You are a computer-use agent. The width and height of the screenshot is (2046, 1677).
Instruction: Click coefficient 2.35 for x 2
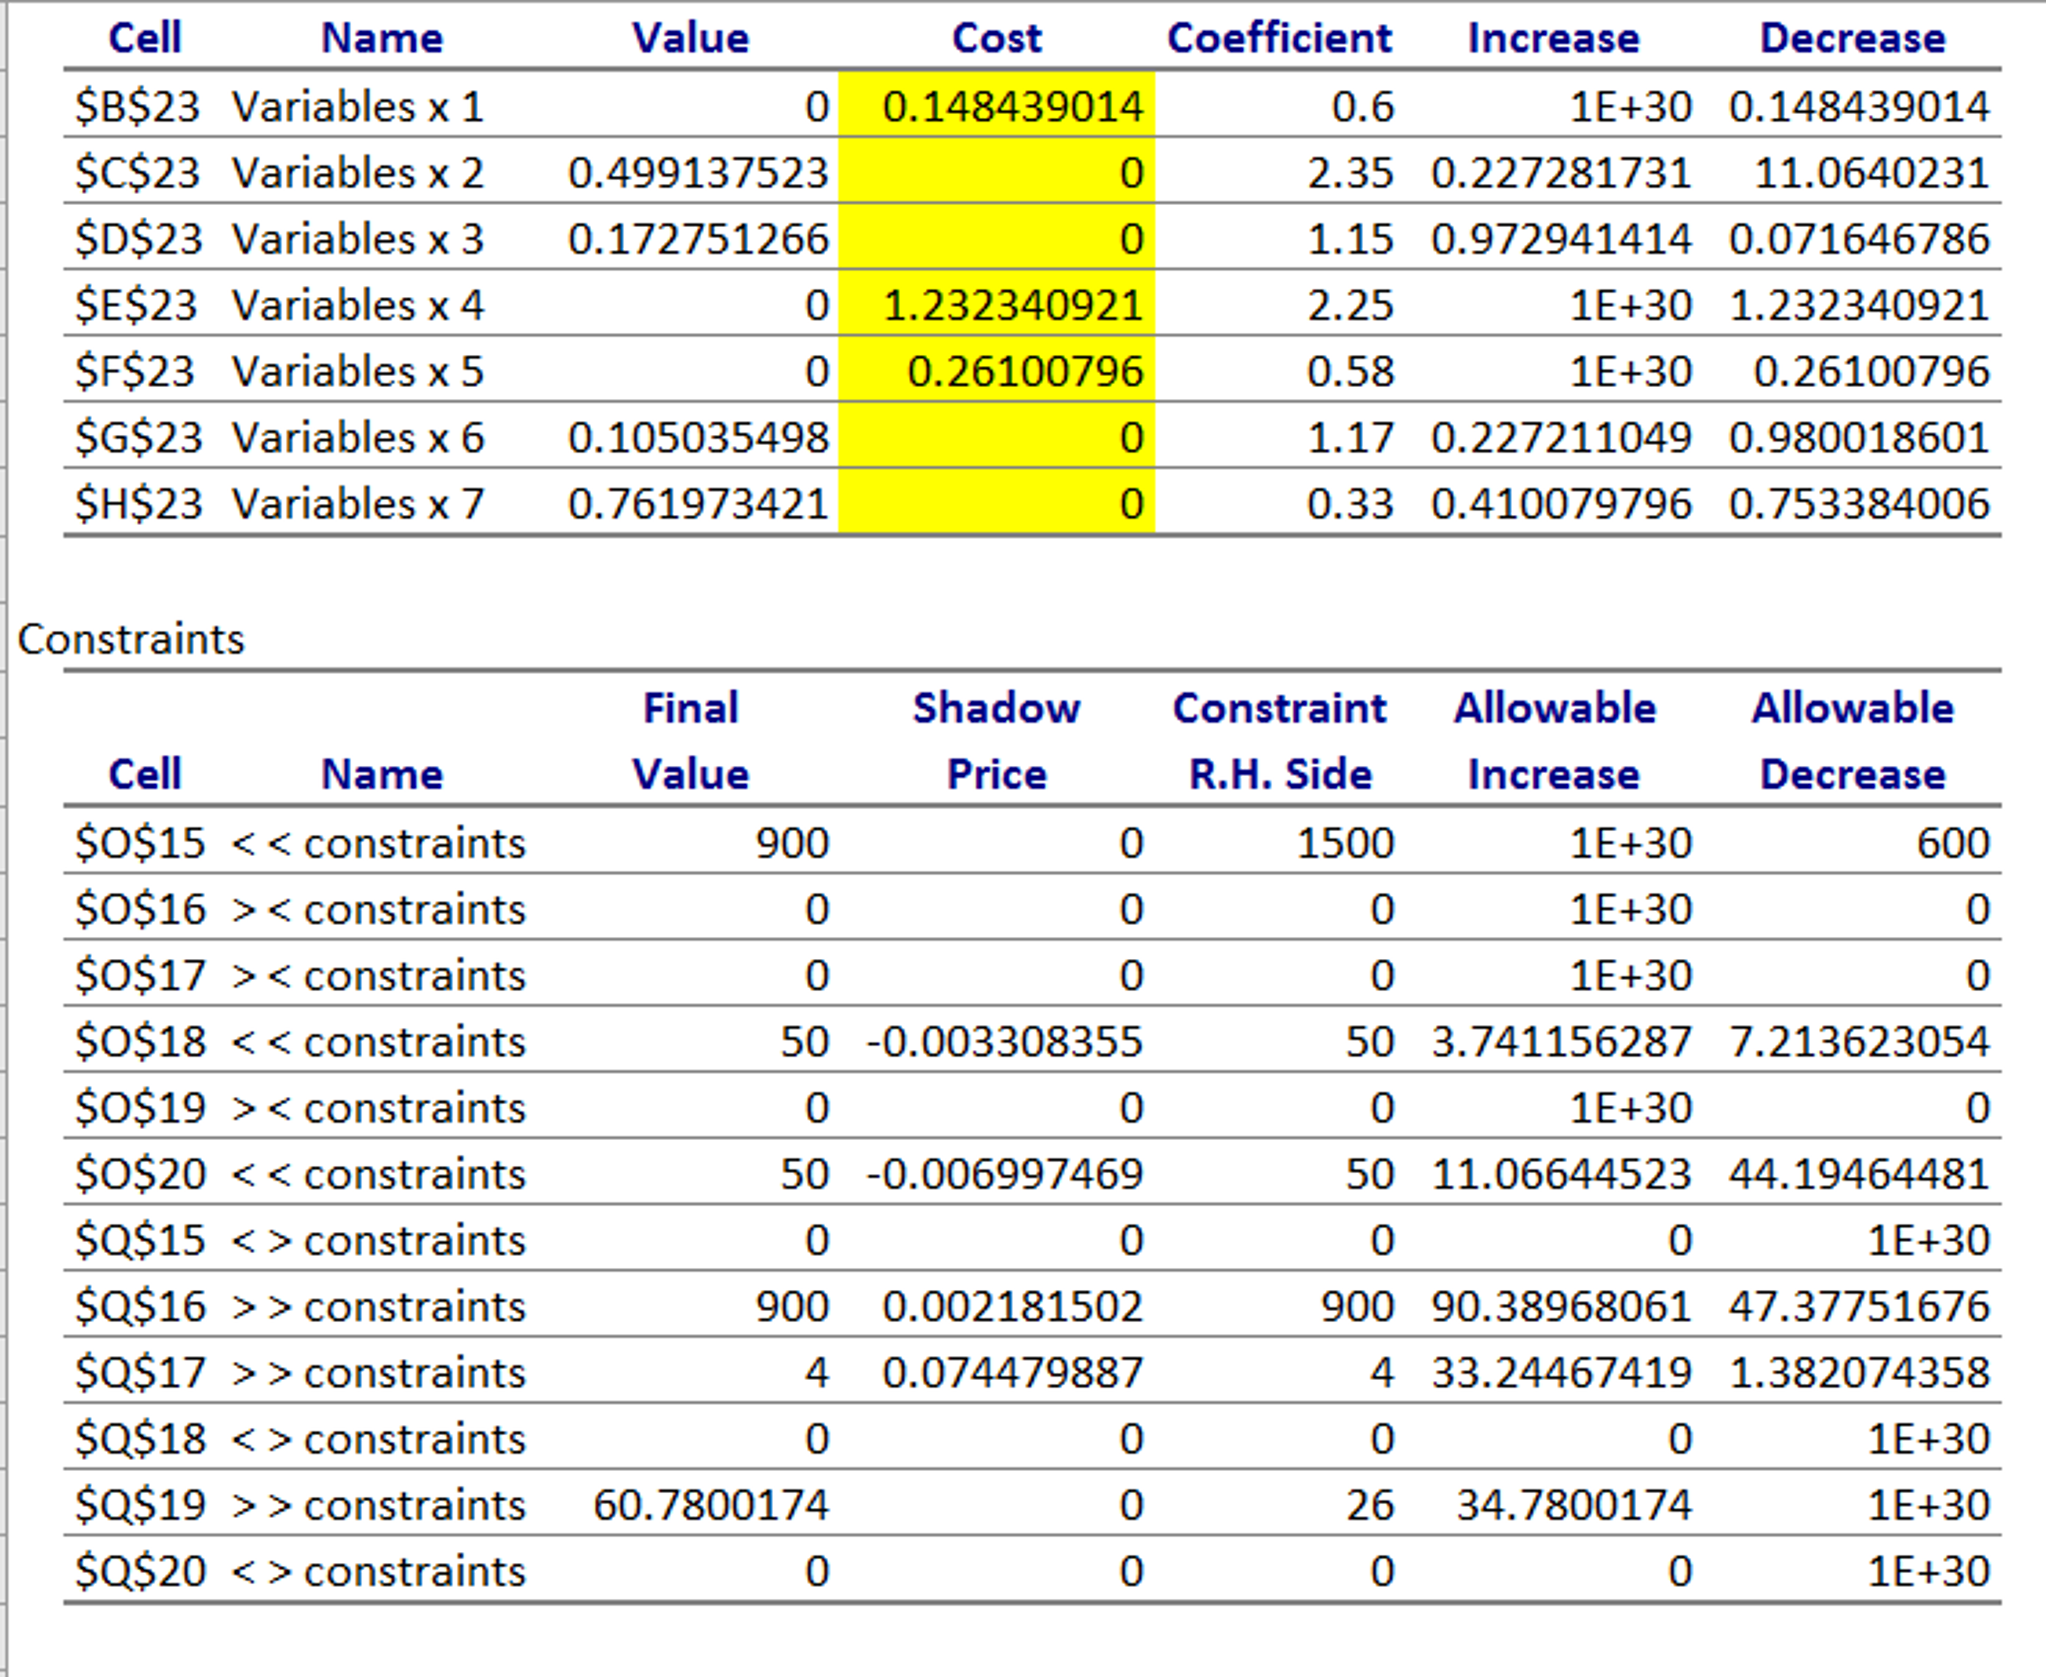point(1350,173)
